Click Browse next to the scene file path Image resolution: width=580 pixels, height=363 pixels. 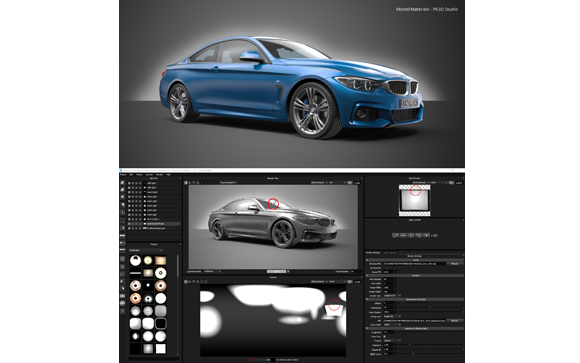click(x=454, y=264)
